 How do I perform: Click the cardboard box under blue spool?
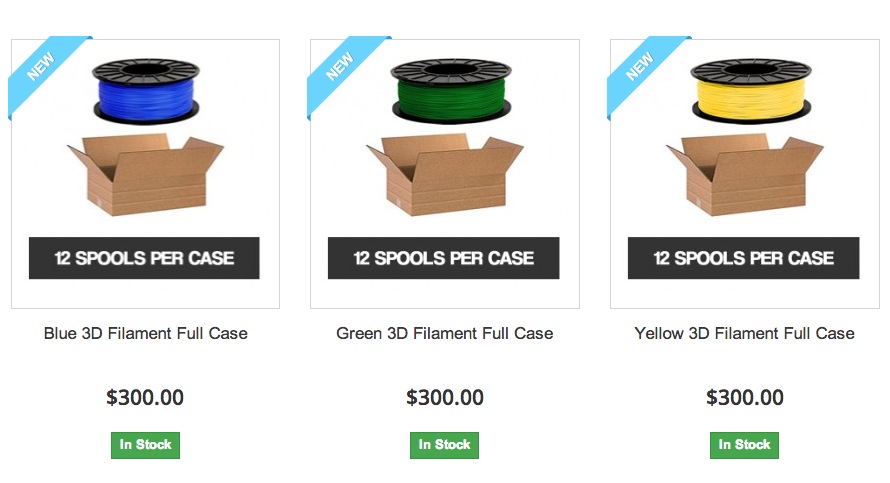[145, 175]
